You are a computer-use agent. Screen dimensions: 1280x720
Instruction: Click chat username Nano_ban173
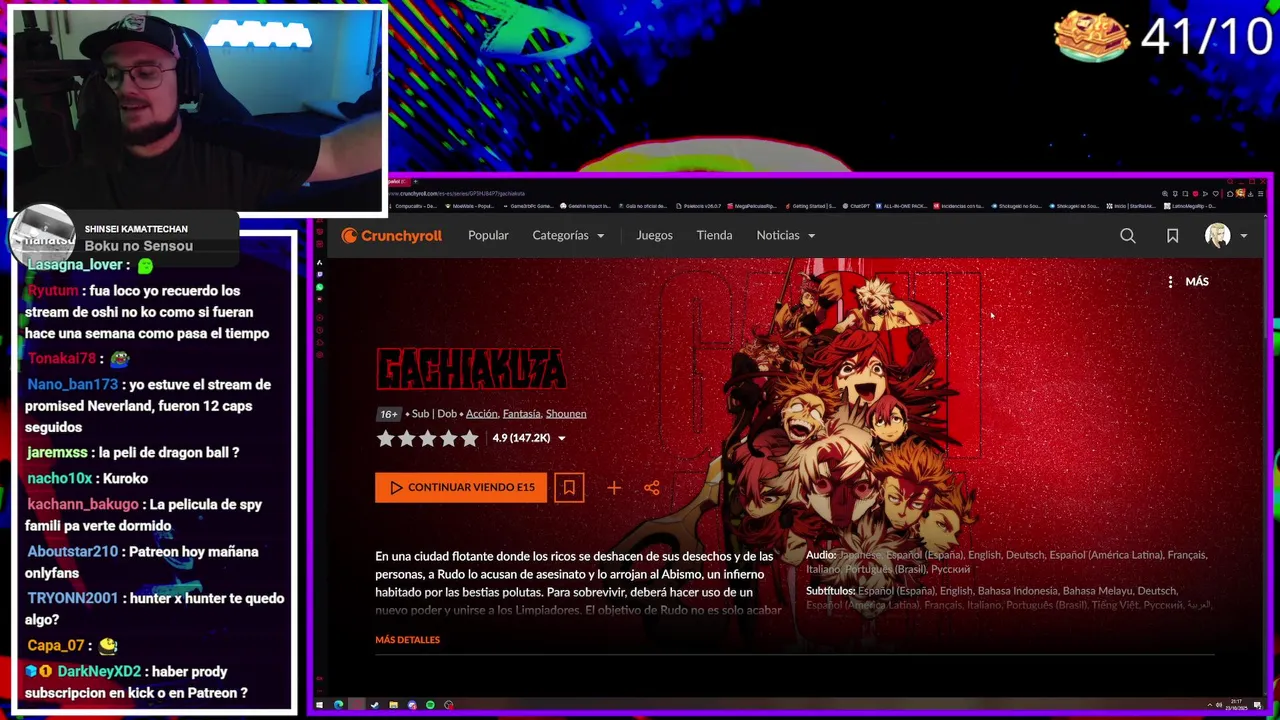click(73, 385)
